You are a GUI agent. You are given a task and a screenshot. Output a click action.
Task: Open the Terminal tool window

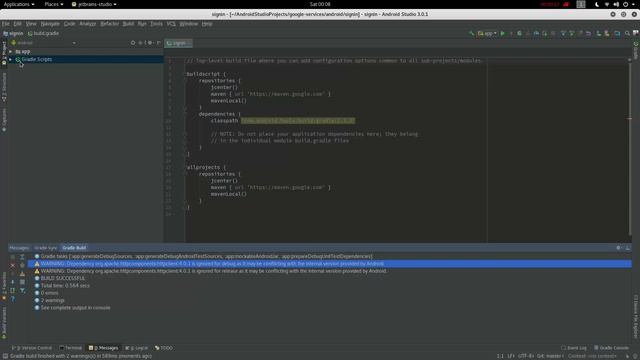pyautogui.click(x=71, y=348)
